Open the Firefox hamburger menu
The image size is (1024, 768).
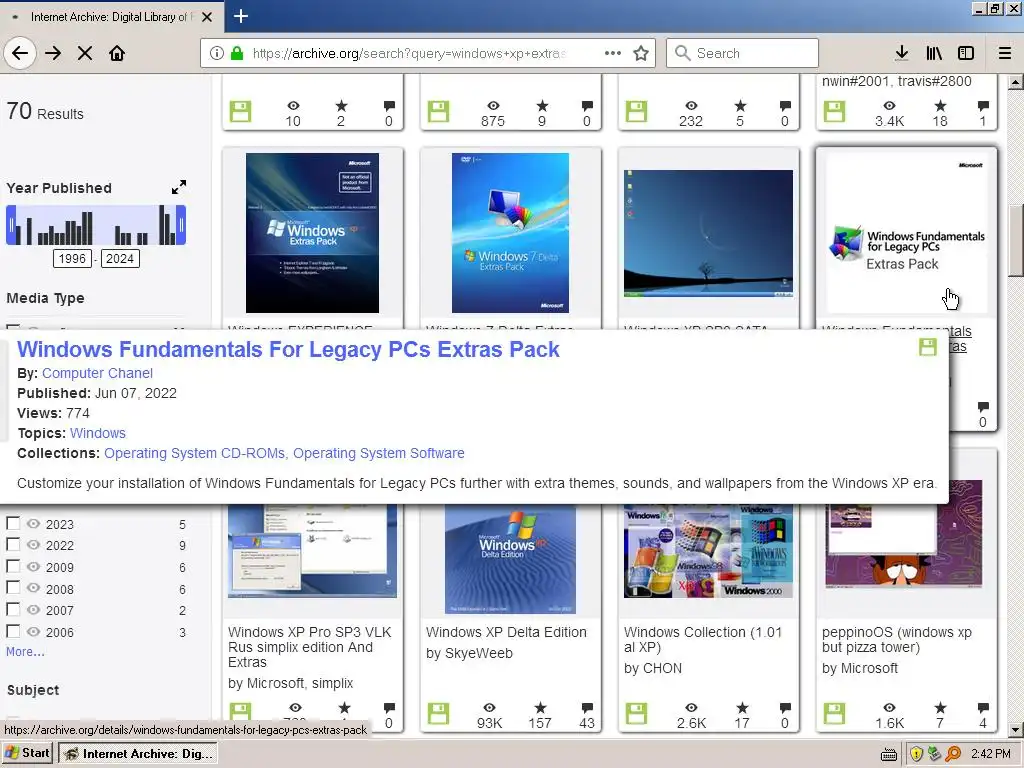click(x=1005, y=53)
